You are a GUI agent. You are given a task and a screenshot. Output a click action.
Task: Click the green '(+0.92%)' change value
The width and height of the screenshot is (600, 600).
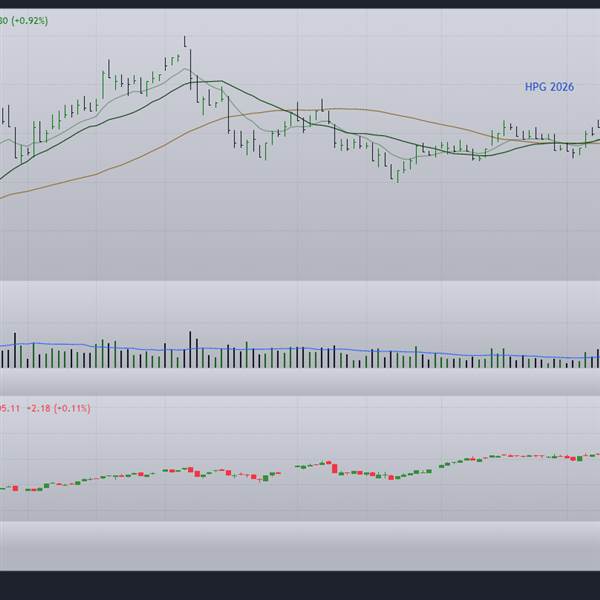[30, 21]
